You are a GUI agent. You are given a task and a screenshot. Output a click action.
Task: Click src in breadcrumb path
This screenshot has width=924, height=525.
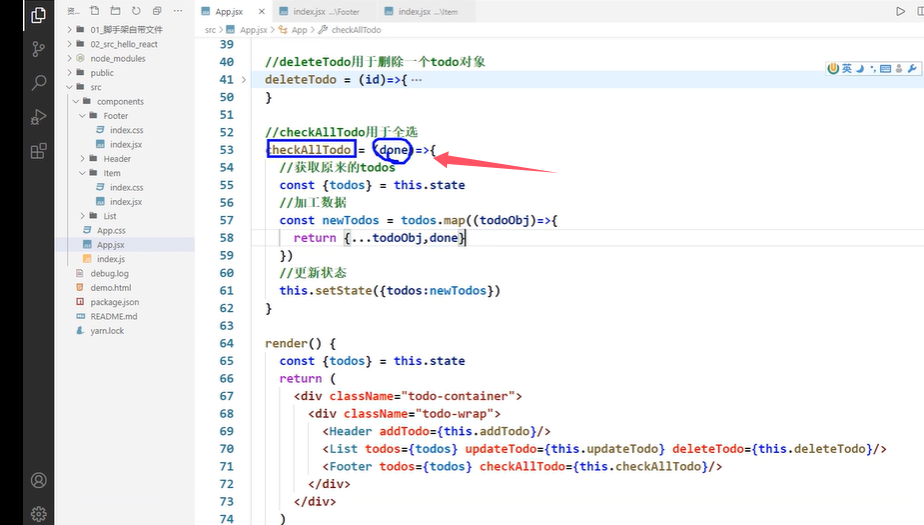tap(210, 29)
